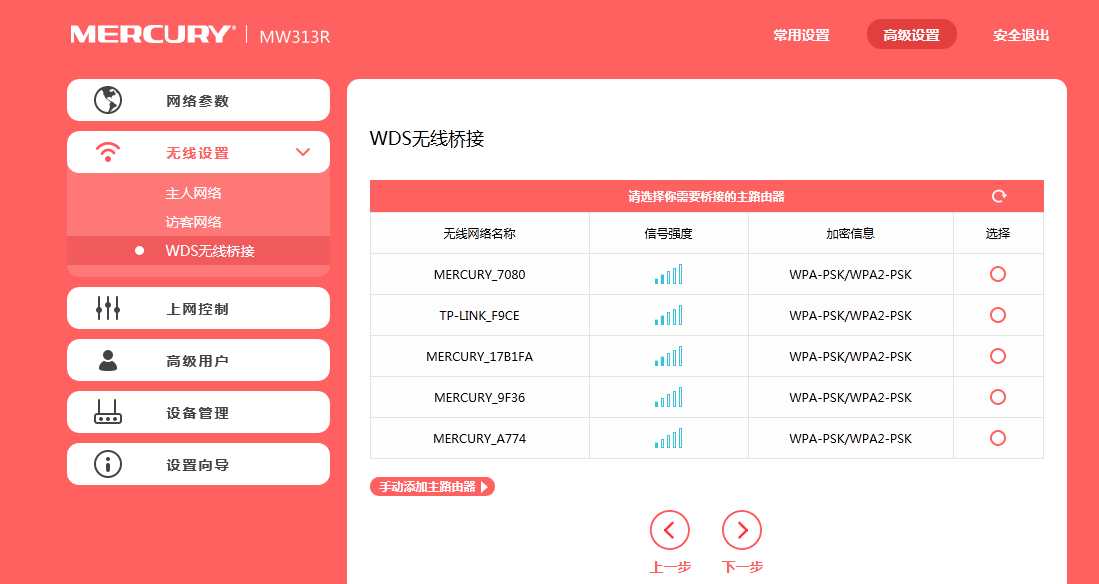Open the 设置向导 menu
This screenshot has height=584, width=1099.
coord(198,464)
